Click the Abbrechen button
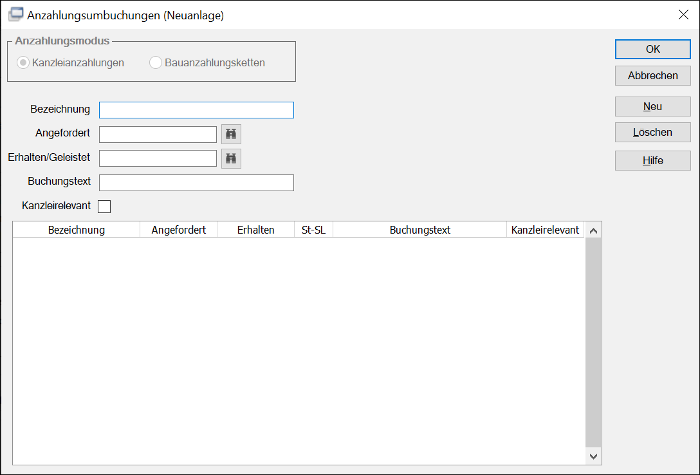This screenshot has width=700, height=475. [x=653, y=75]
